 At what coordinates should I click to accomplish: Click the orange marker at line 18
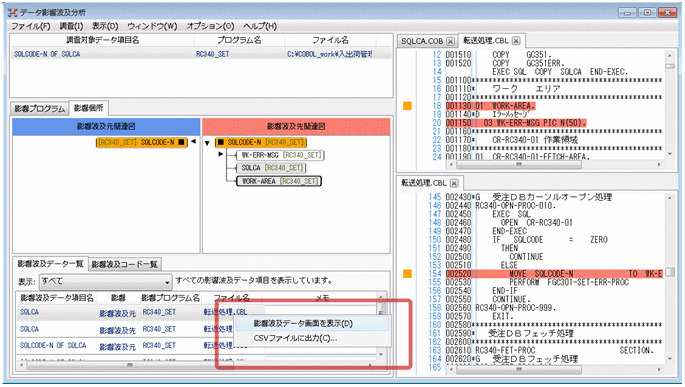407,106
